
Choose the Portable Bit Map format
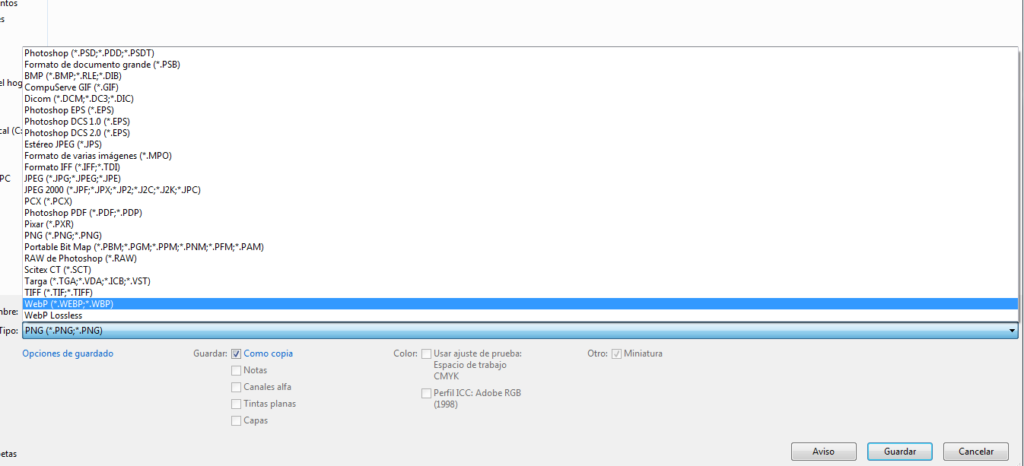pos(520,247)
